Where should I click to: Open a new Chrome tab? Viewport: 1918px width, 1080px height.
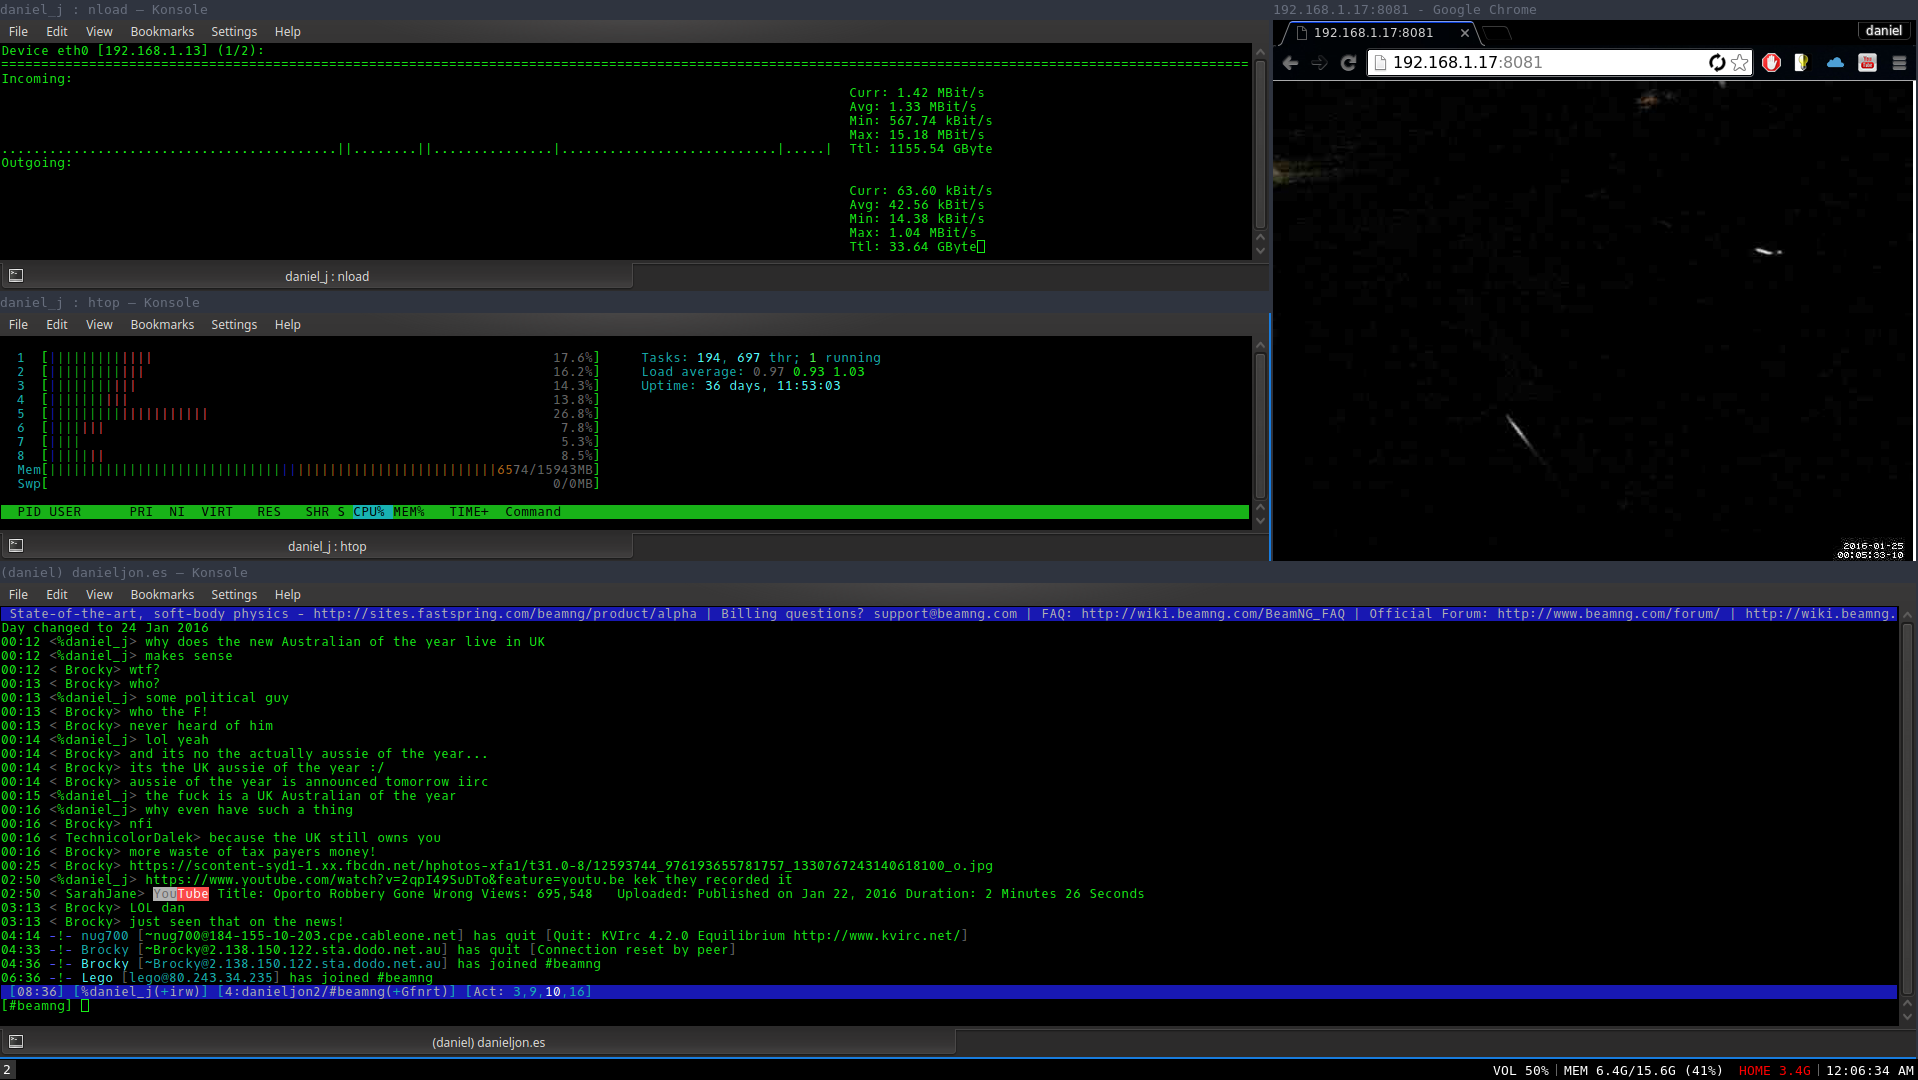[1496, 33]
